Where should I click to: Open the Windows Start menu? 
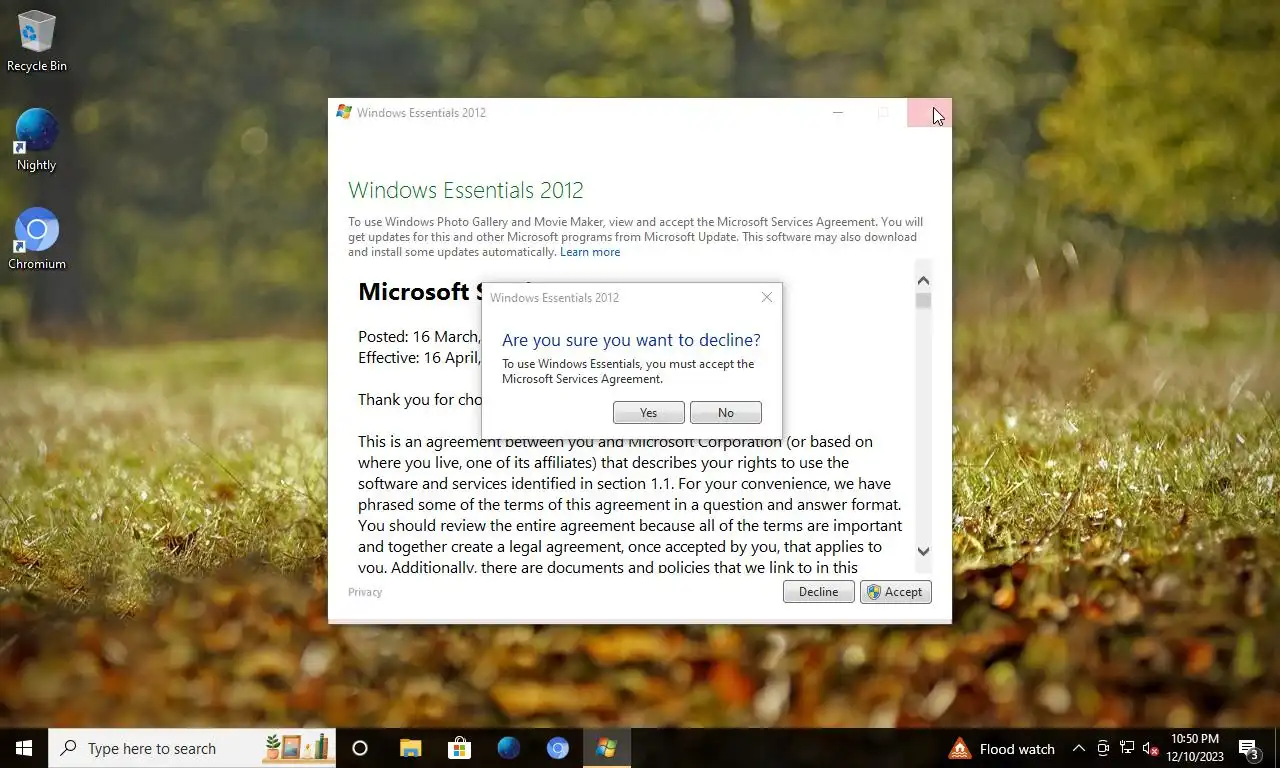(x=24, y=748)
